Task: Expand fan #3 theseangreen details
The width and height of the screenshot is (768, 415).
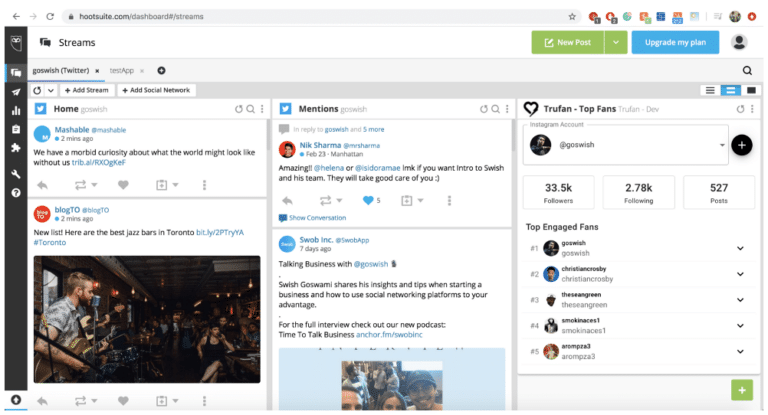Action: pos(740,300)
